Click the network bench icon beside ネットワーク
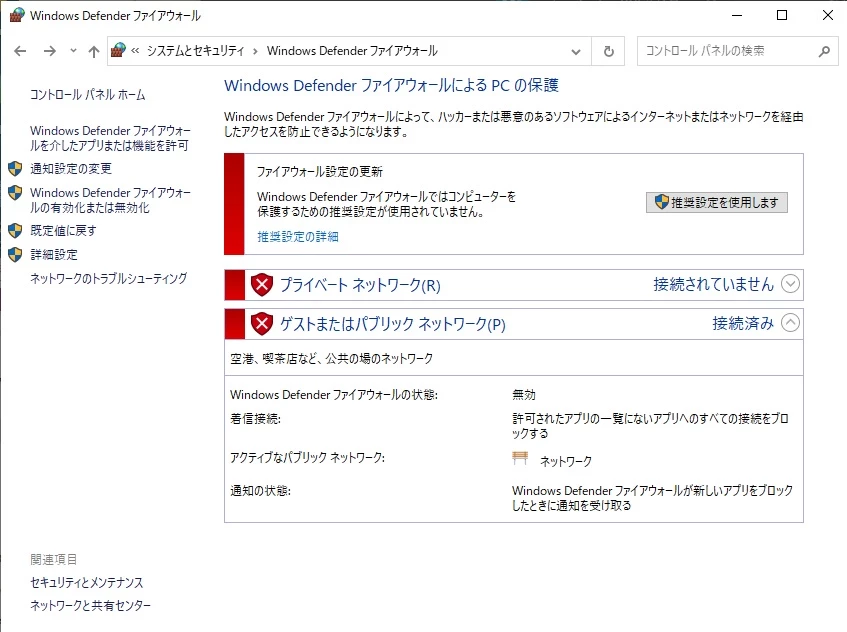Viewport: 847px width, 632px height. tap(520, 459)
